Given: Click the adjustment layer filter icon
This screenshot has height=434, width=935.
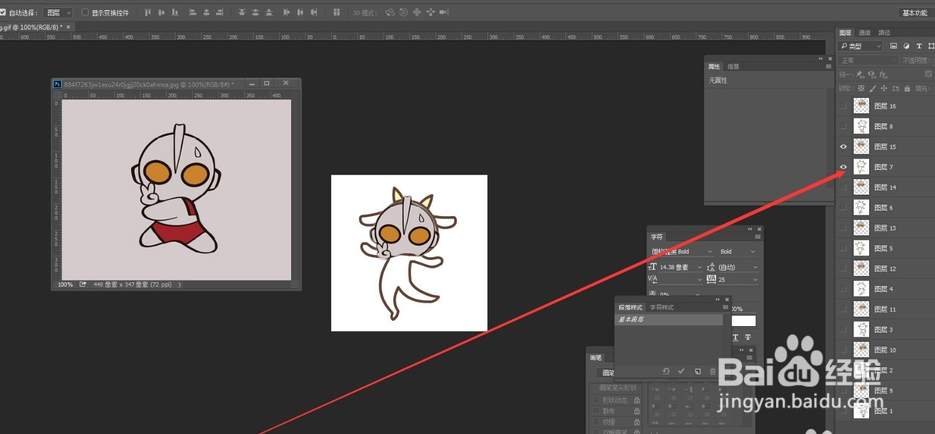Looking at the screenshot, I should click(x=906, y=46).
